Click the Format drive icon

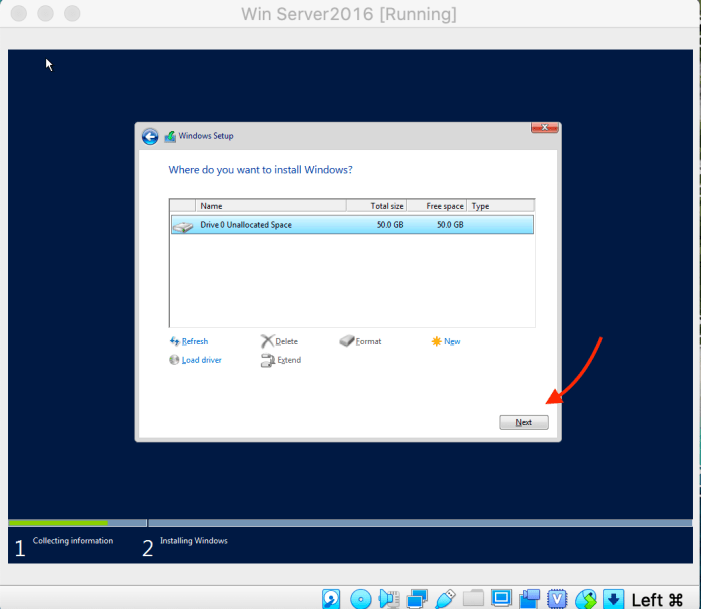coord(346,341)
